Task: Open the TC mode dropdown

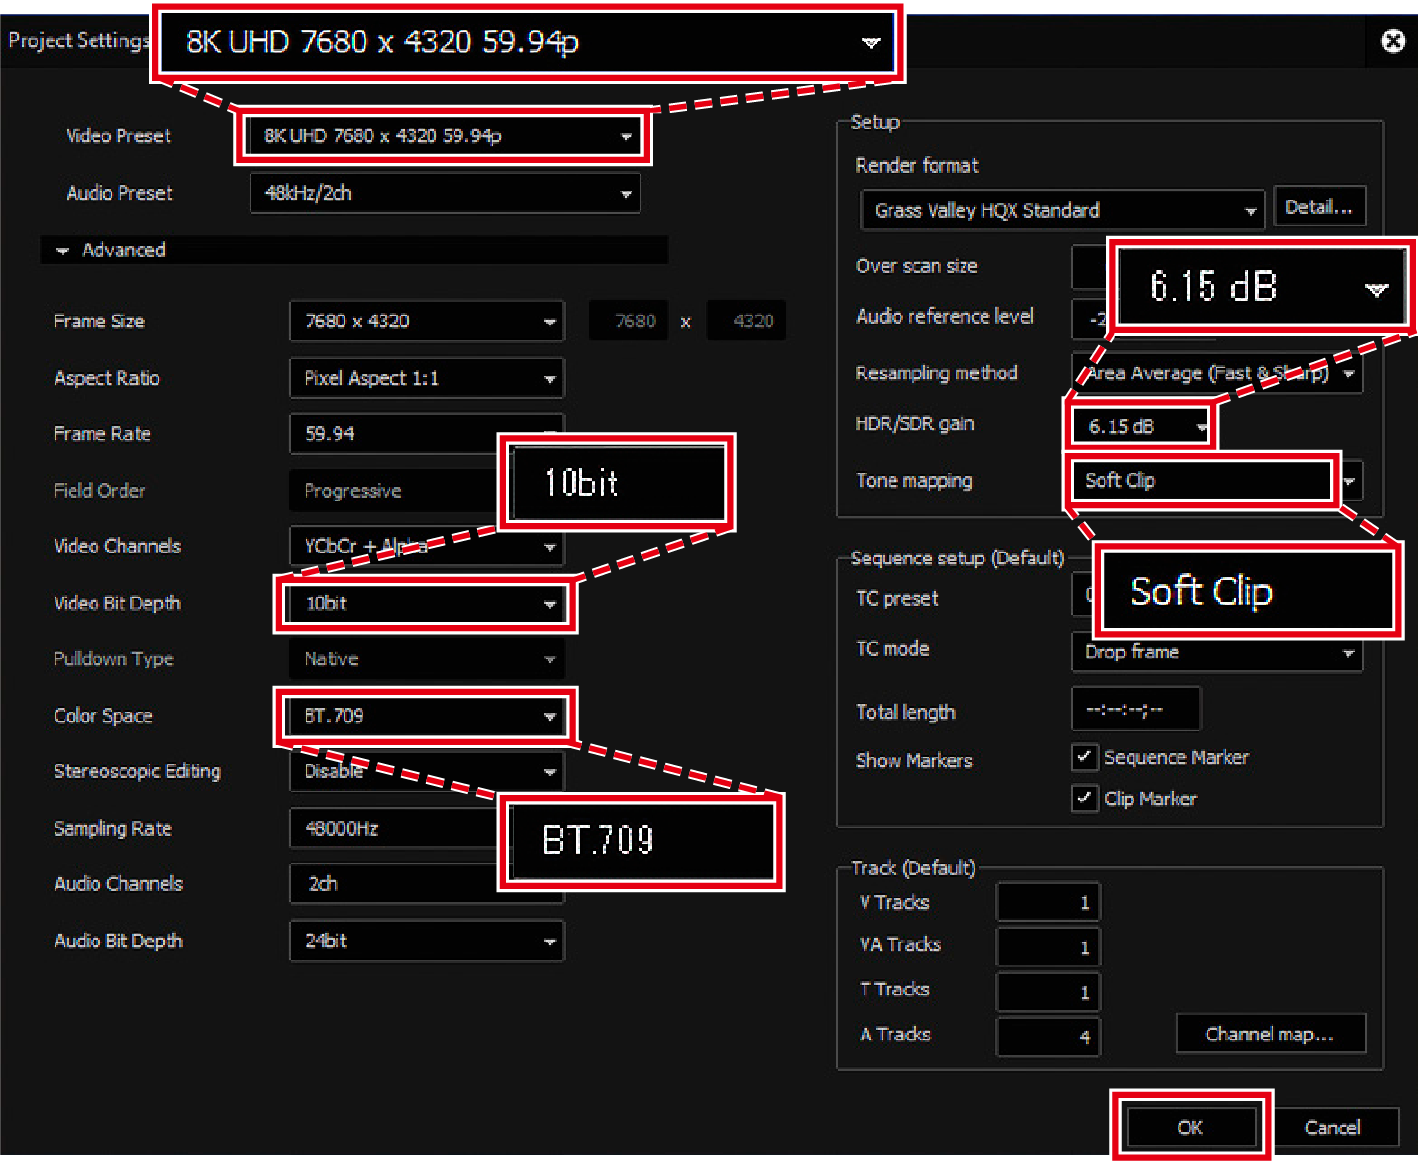Action: click(1216, 653)
